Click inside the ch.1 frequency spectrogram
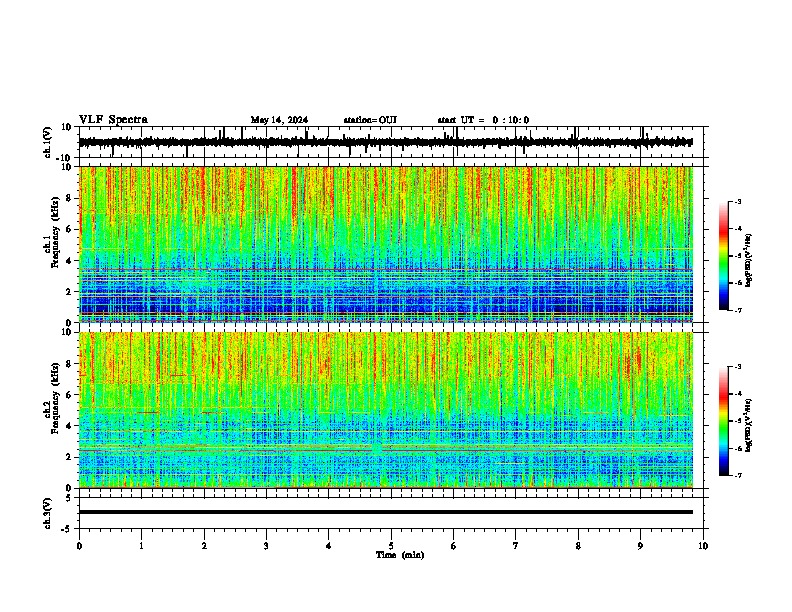The width and height of the screenshot is (792, 612). (386, 244)
